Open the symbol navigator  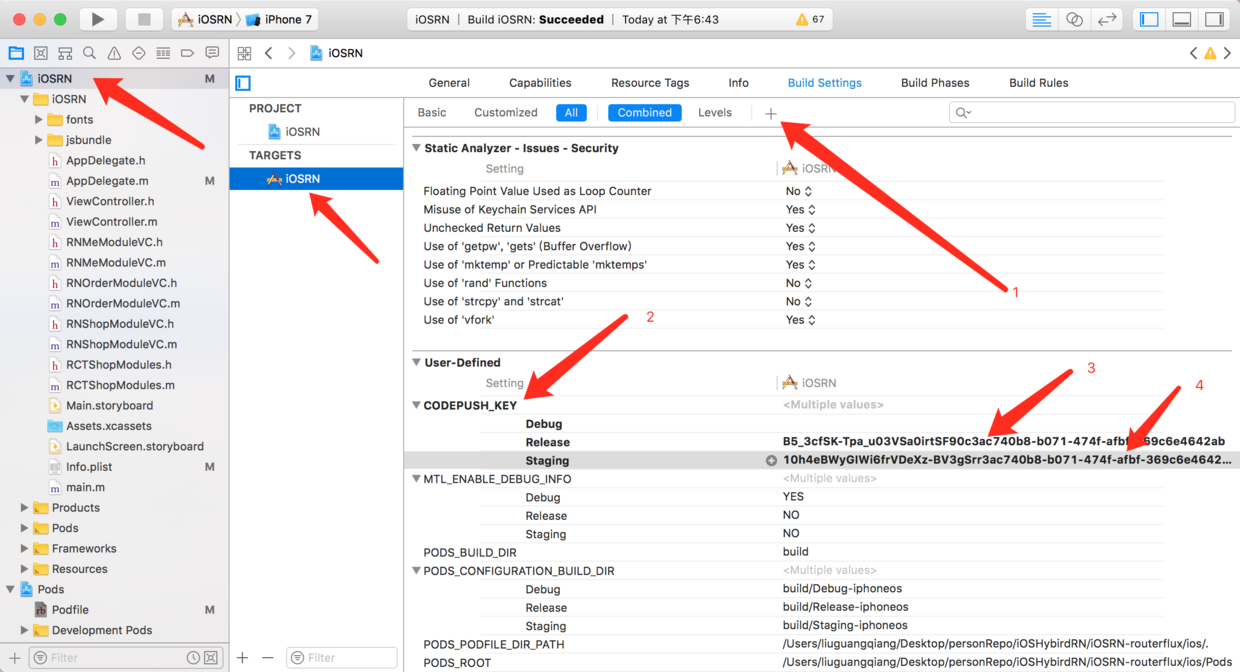[65, 53]
